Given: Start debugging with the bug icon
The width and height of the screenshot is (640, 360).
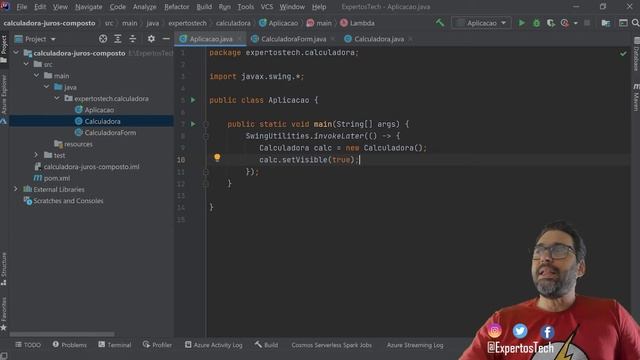Looking at the screenshot, I should [x=536, y=23].
